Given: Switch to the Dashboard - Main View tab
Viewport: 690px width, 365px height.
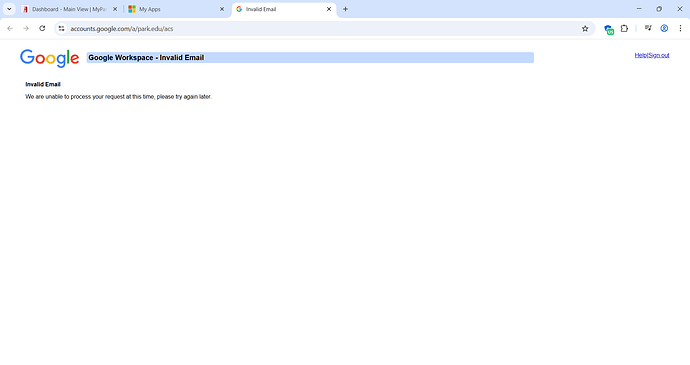Looking at the screenshot, I should [x=70, y=9].
